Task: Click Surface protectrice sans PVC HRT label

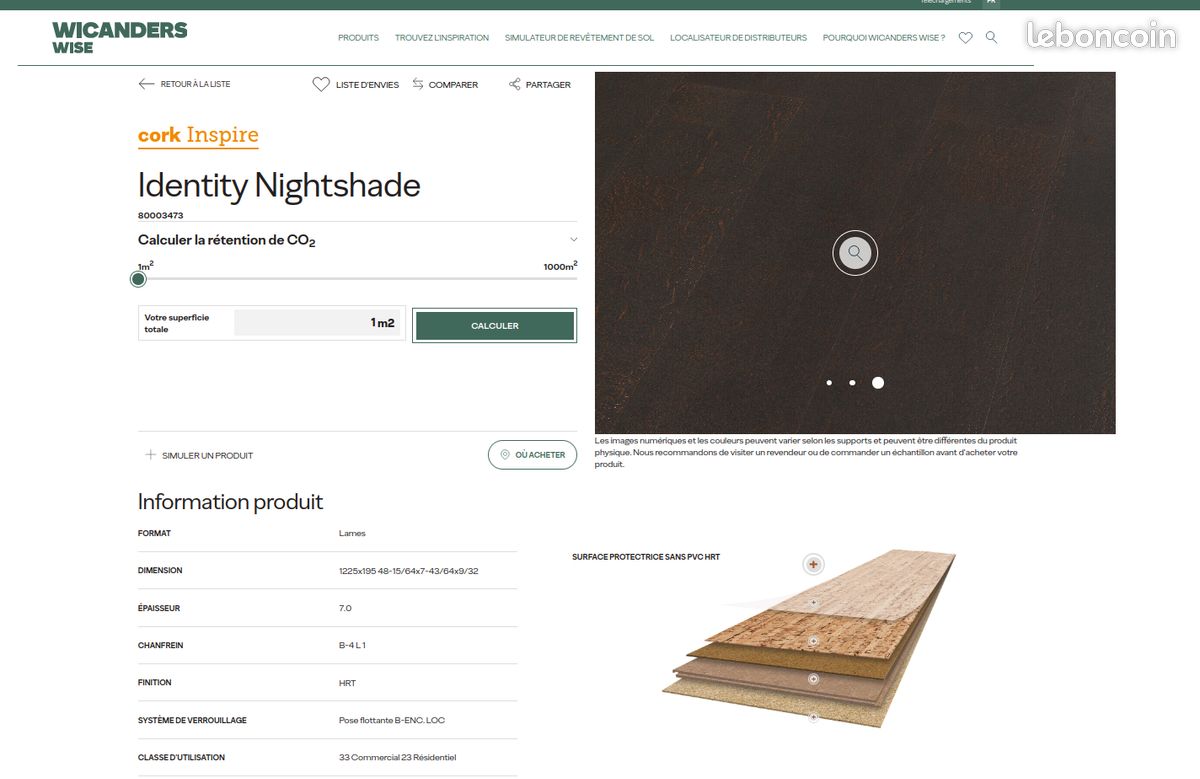Action: pyautogui.click(x=646, y=557)
